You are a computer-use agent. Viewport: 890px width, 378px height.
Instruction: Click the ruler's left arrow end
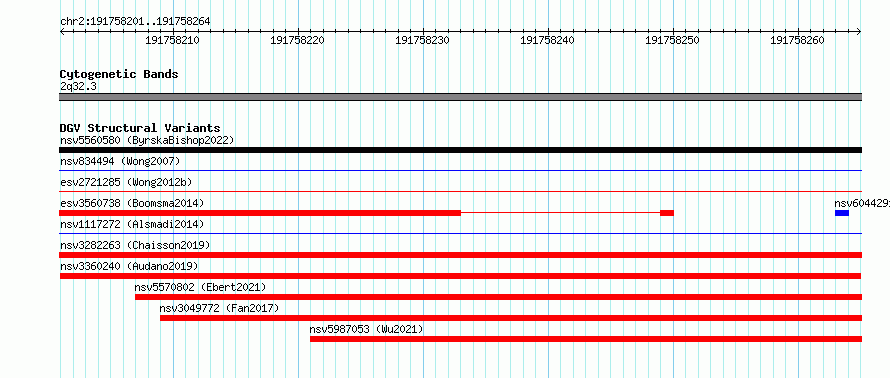point(62,32)
